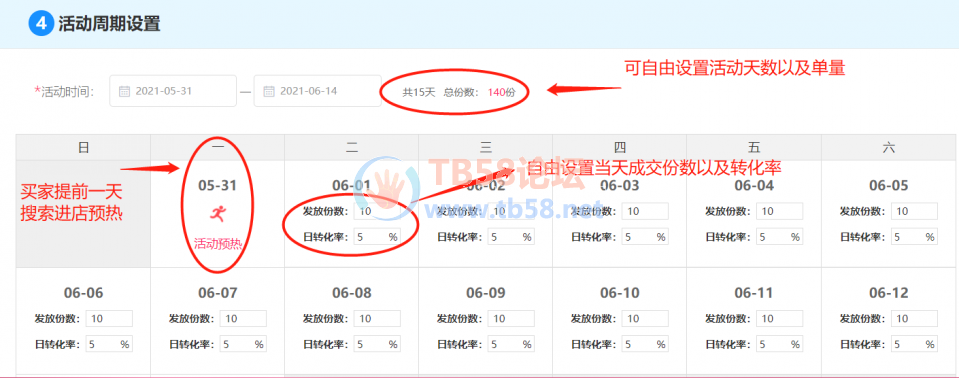959x378 pixels.
Task: Click the 共15天 day count text
Action: [x=418, y=92]
